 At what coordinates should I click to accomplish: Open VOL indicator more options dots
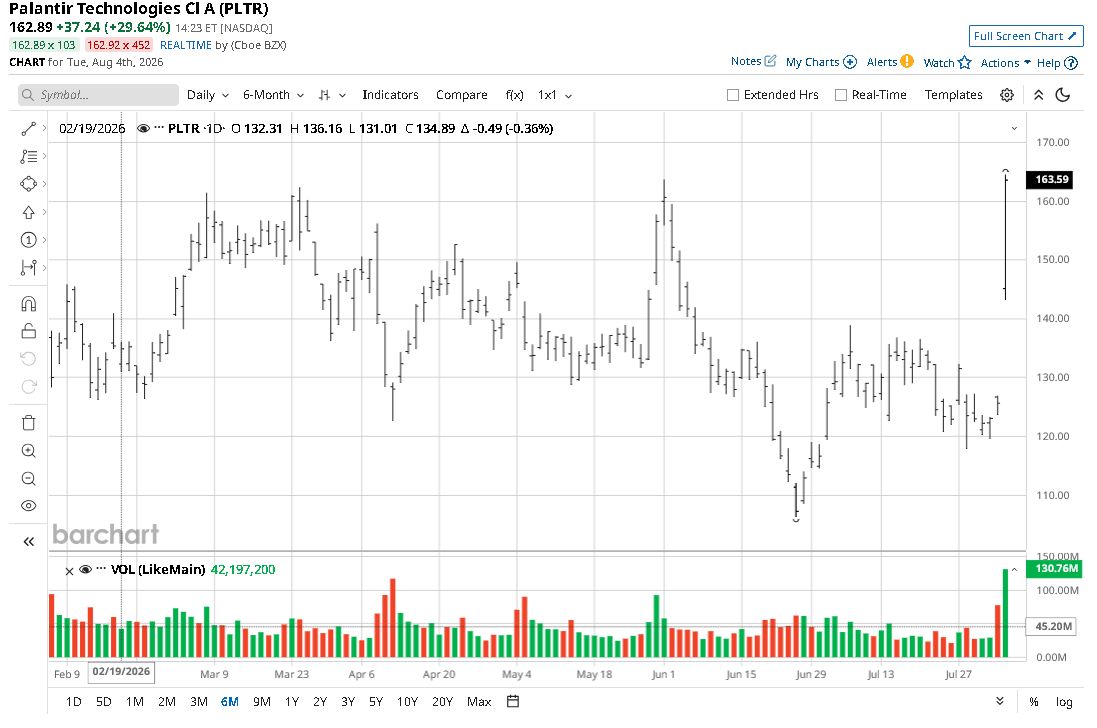(101, 569)
